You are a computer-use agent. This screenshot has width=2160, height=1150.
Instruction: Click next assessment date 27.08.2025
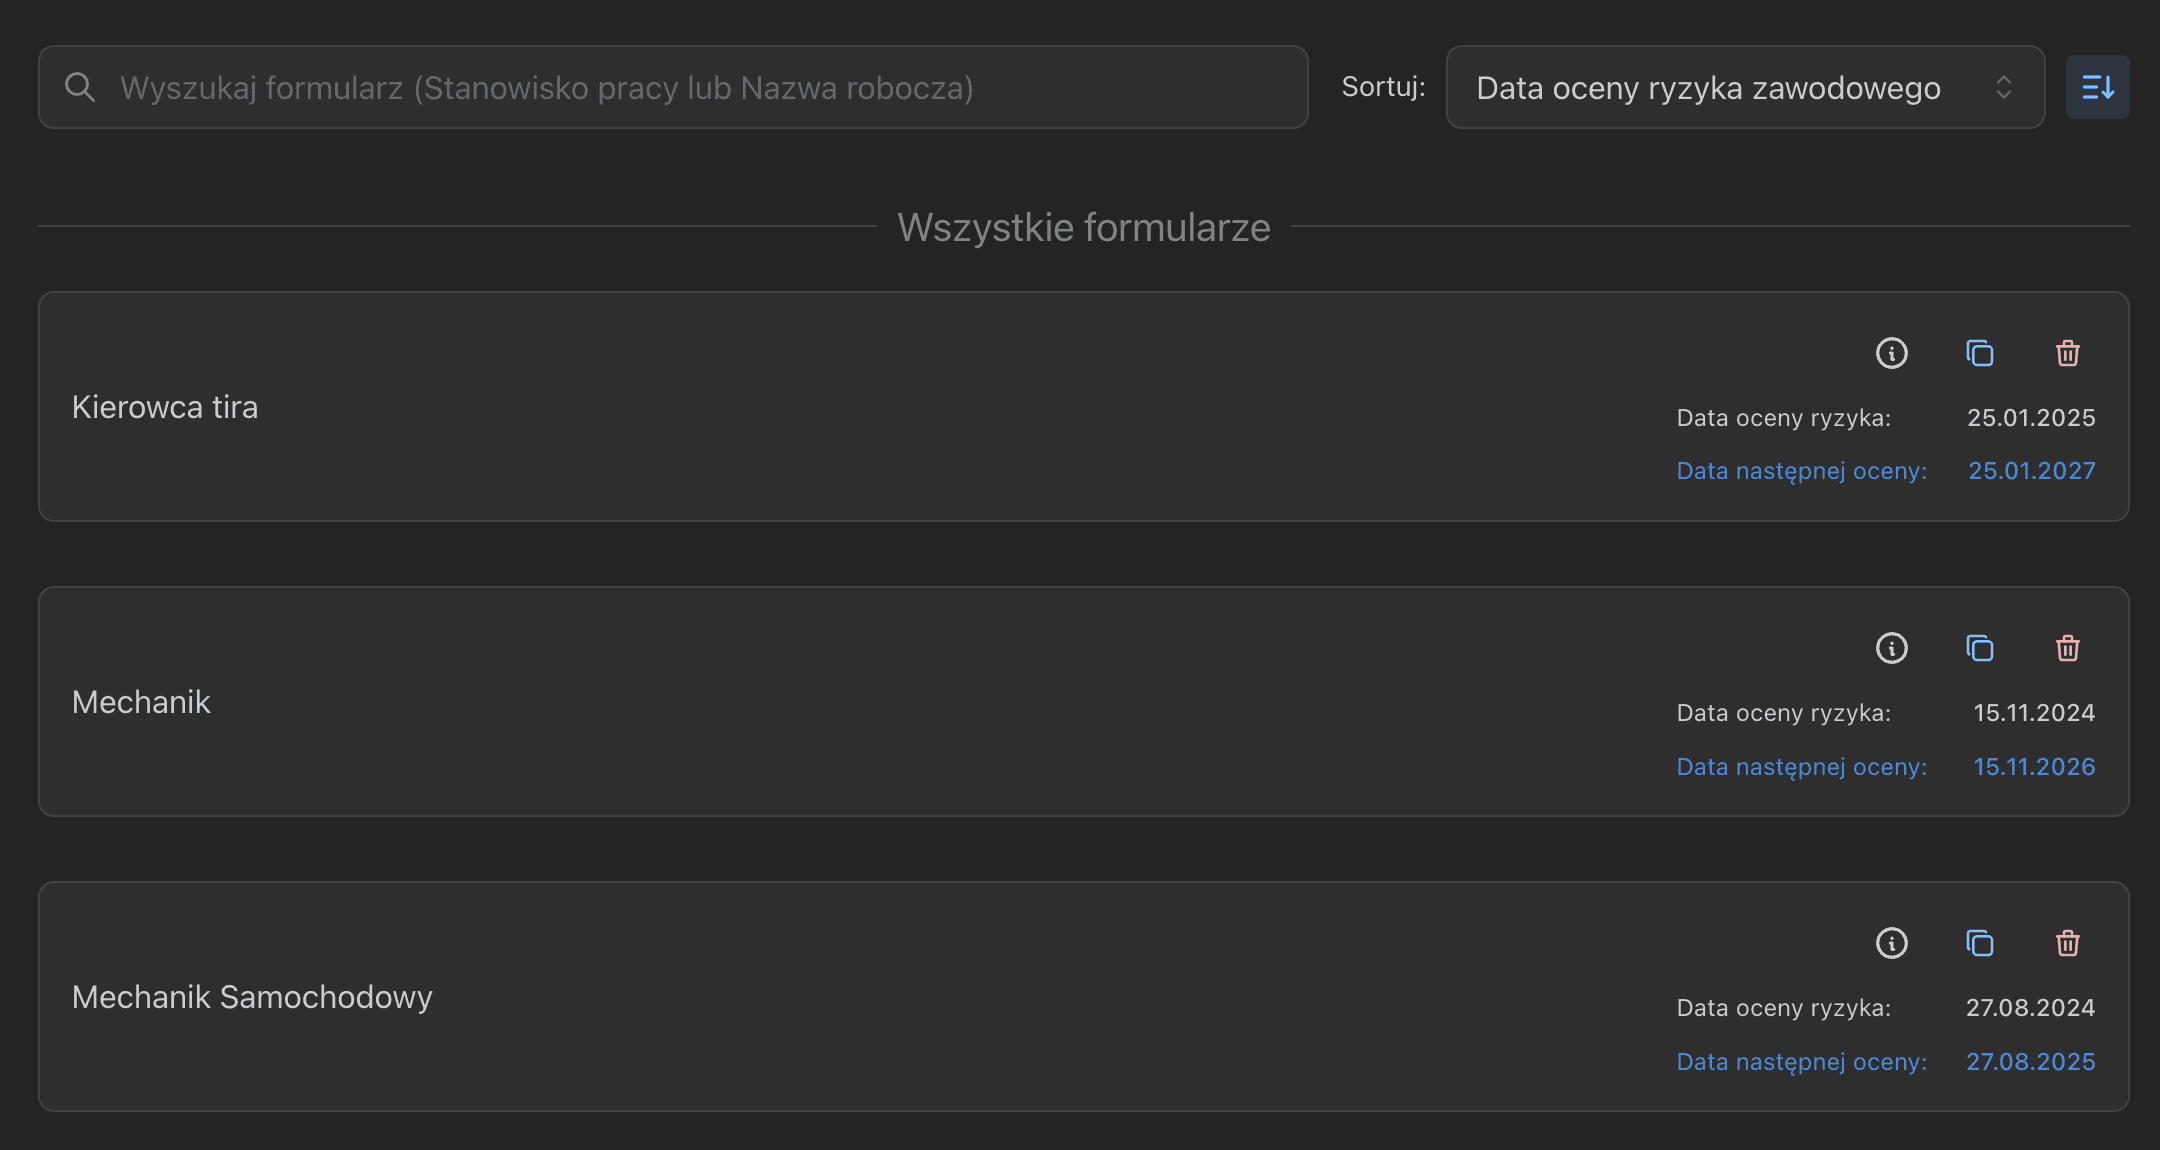(2030, 1061)
